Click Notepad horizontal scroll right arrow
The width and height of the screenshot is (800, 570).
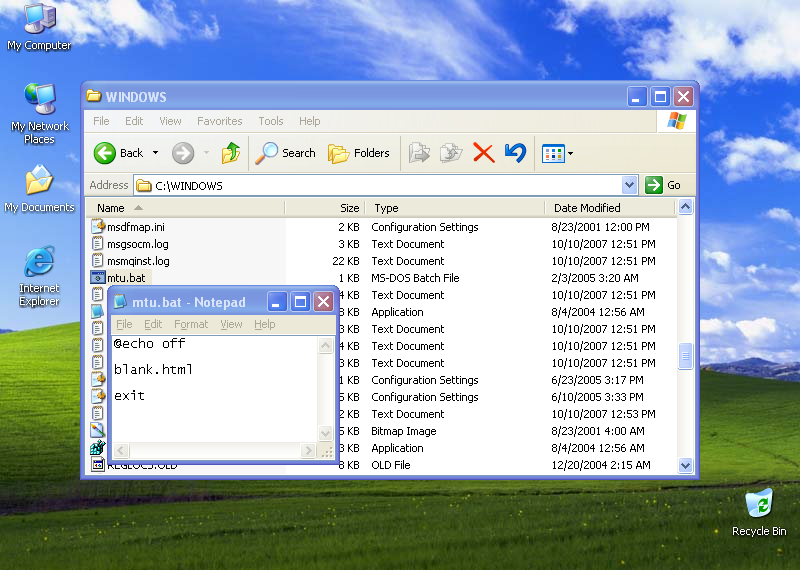pyautogui.click(x=308, y=450)
